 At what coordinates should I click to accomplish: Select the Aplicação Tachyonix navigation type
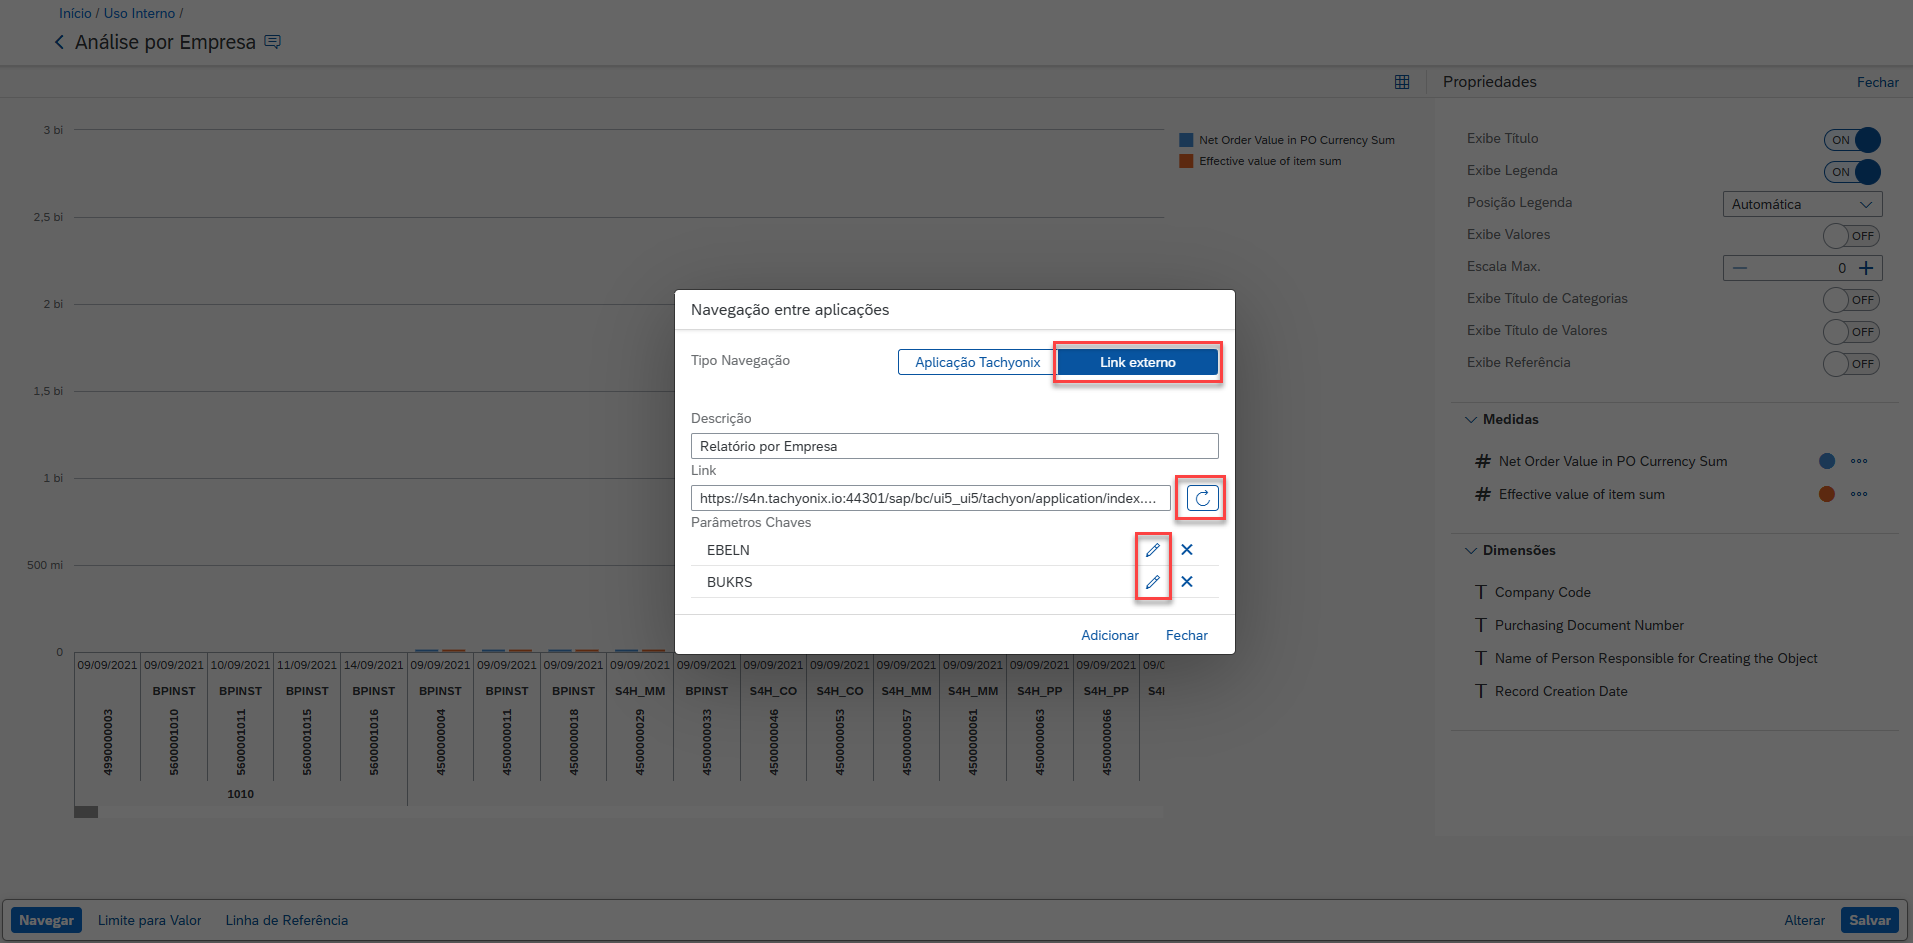pos(977,362)
